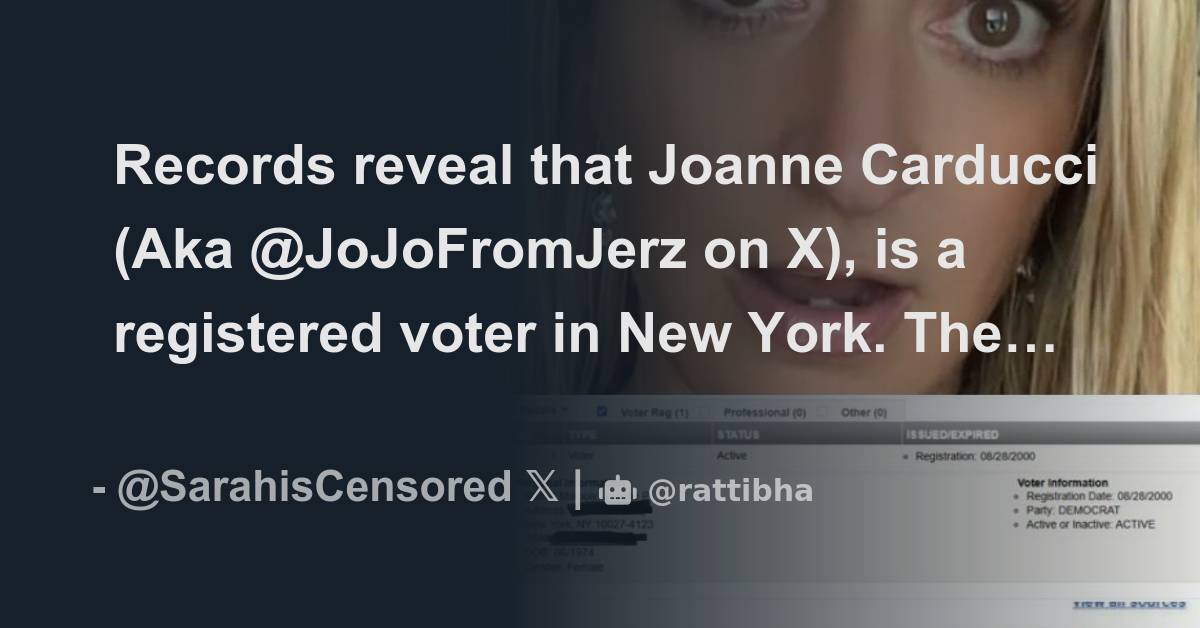Click the TYPE column header
Screen dimensions: 1200x628
point(582,436)
